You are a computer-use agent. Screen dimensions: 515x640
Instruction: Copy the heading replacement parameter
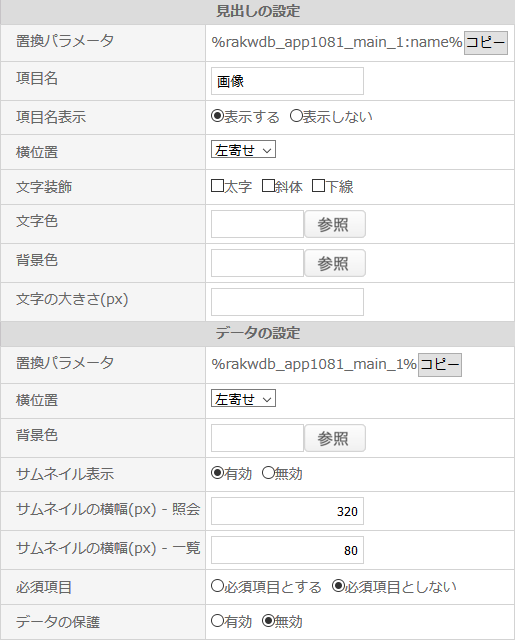pos(486,43)
